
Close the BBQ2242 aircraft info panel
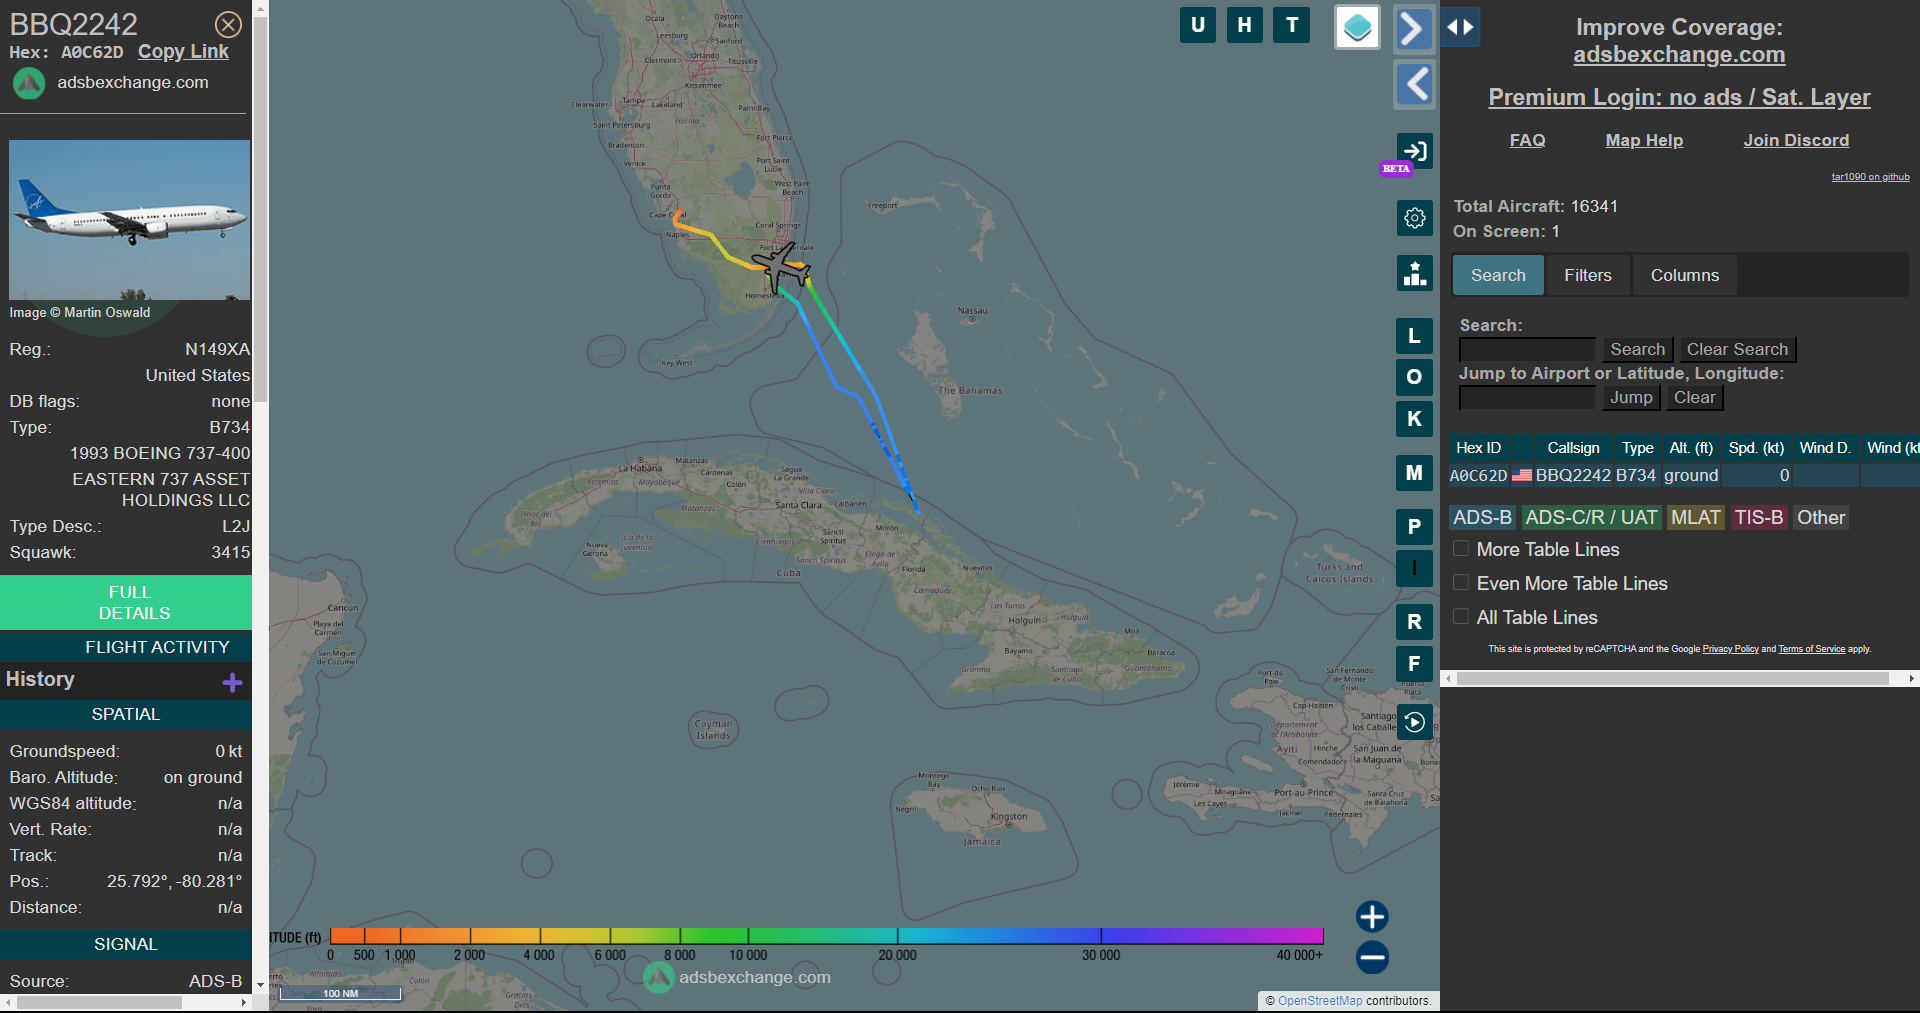pyautogui.click(x=229, y=24)
